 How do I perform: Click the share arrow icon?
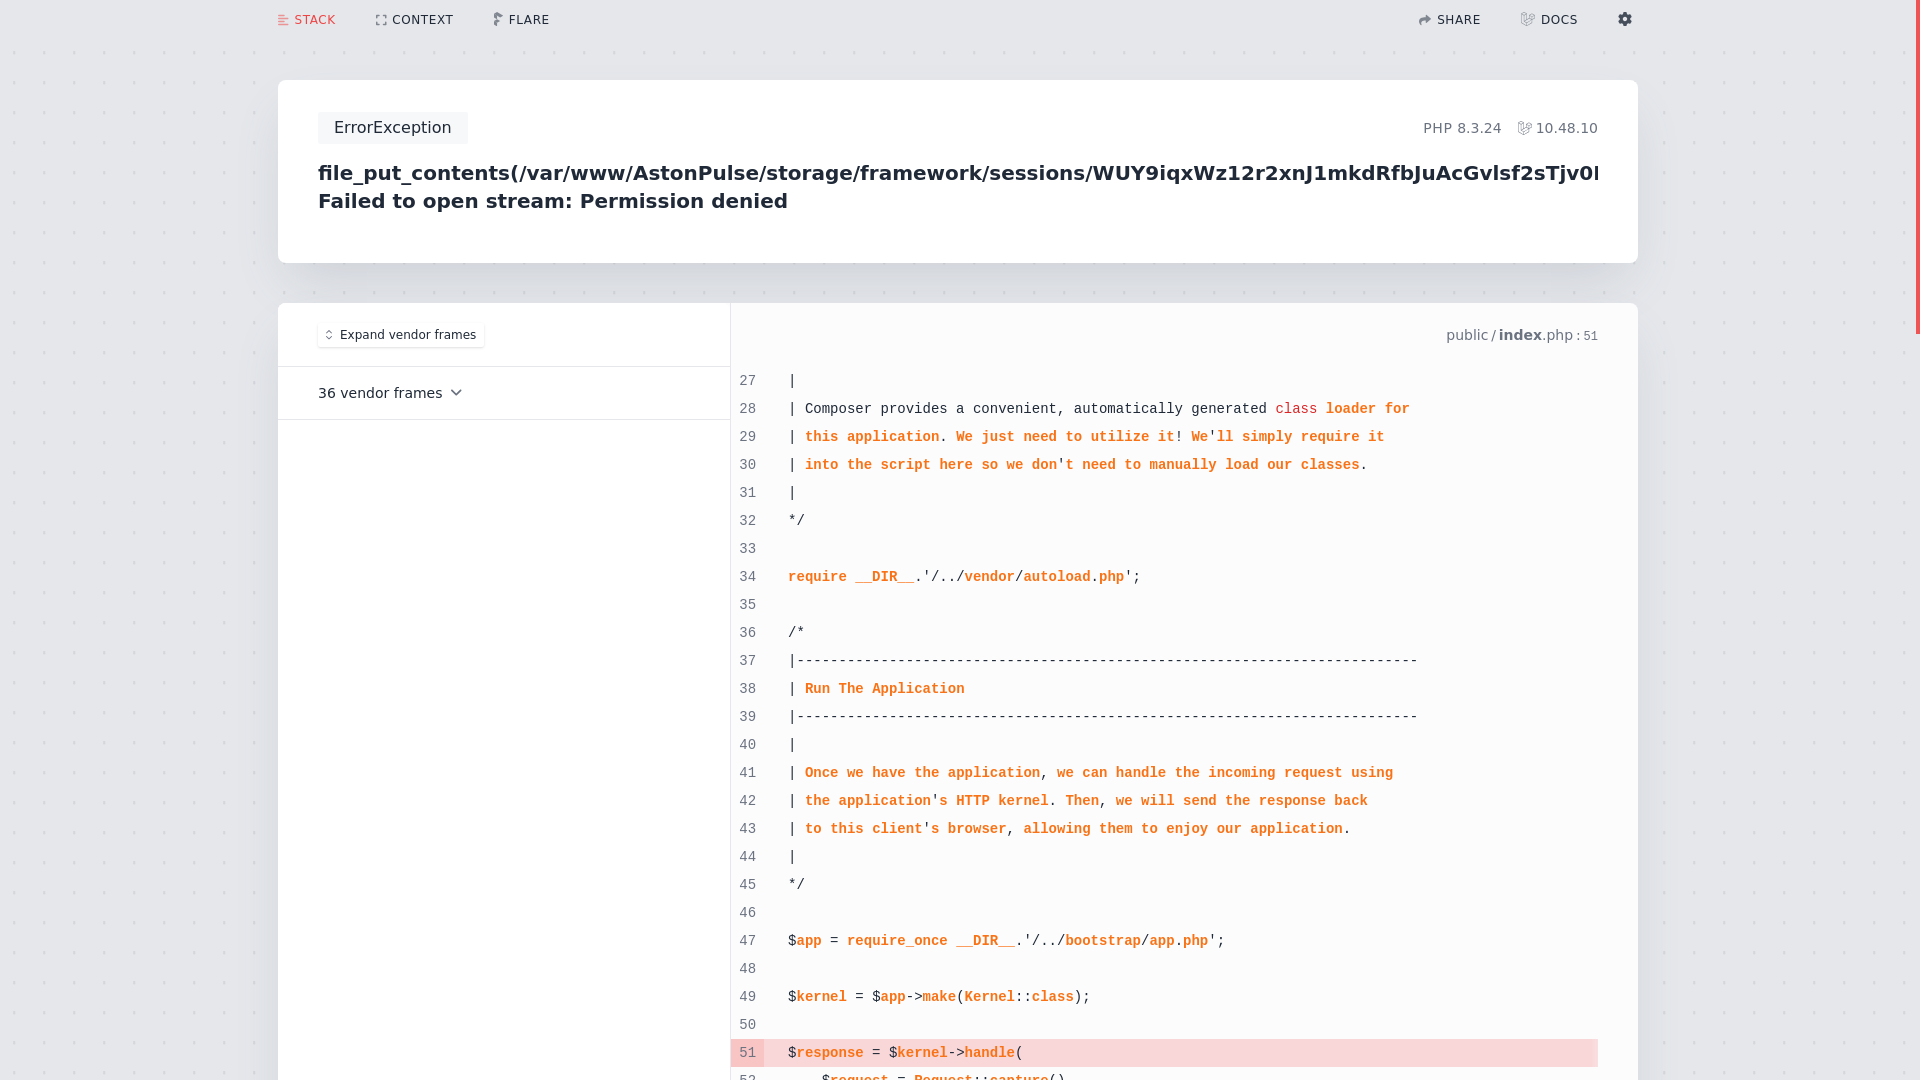(x=1425, y=20)
